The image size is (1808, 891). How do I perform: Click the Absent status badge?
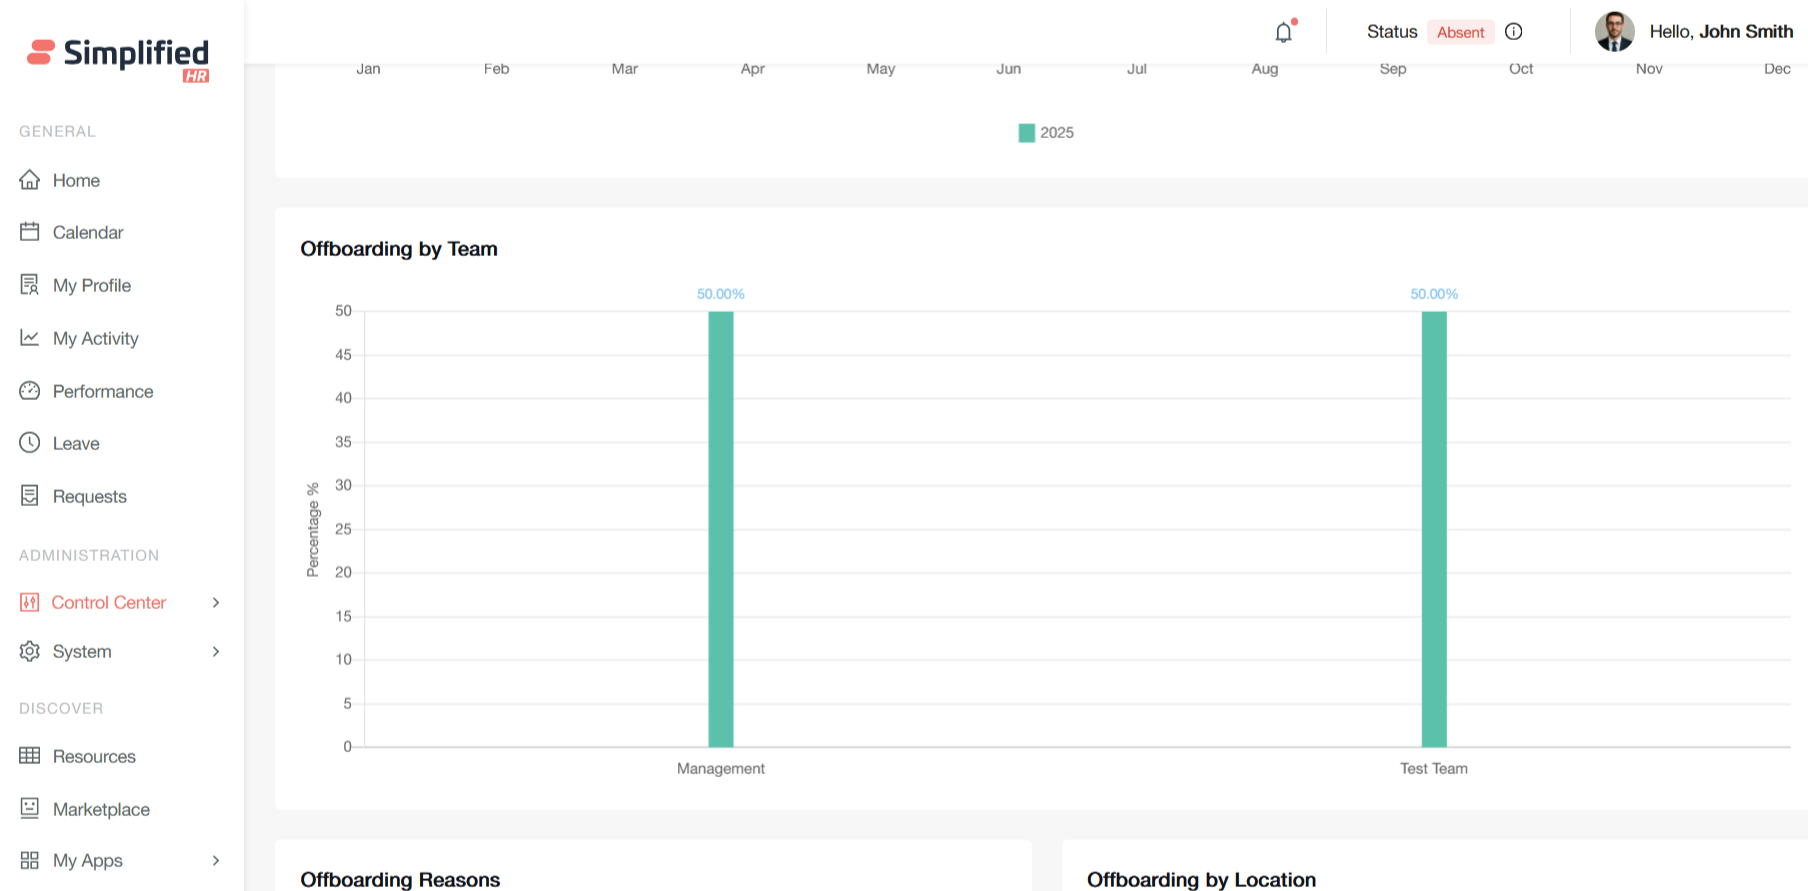click(x=1460, y=32)
